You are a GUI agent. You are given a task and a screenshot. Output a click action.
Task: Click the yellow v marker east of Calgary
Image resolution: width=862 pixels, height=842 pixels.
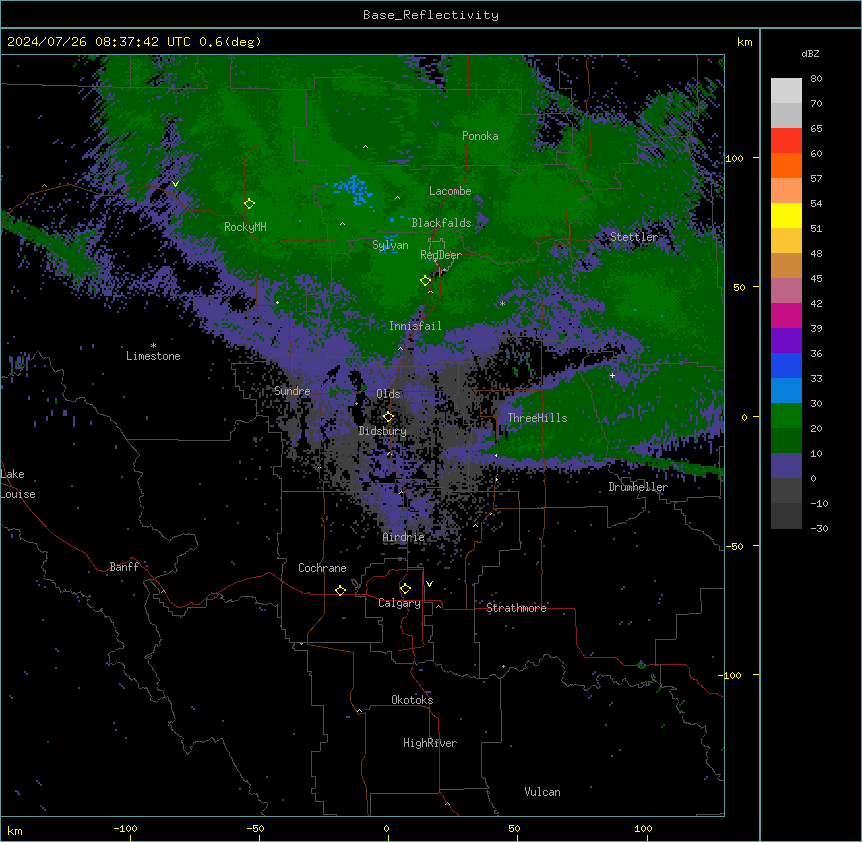point(429,584)
